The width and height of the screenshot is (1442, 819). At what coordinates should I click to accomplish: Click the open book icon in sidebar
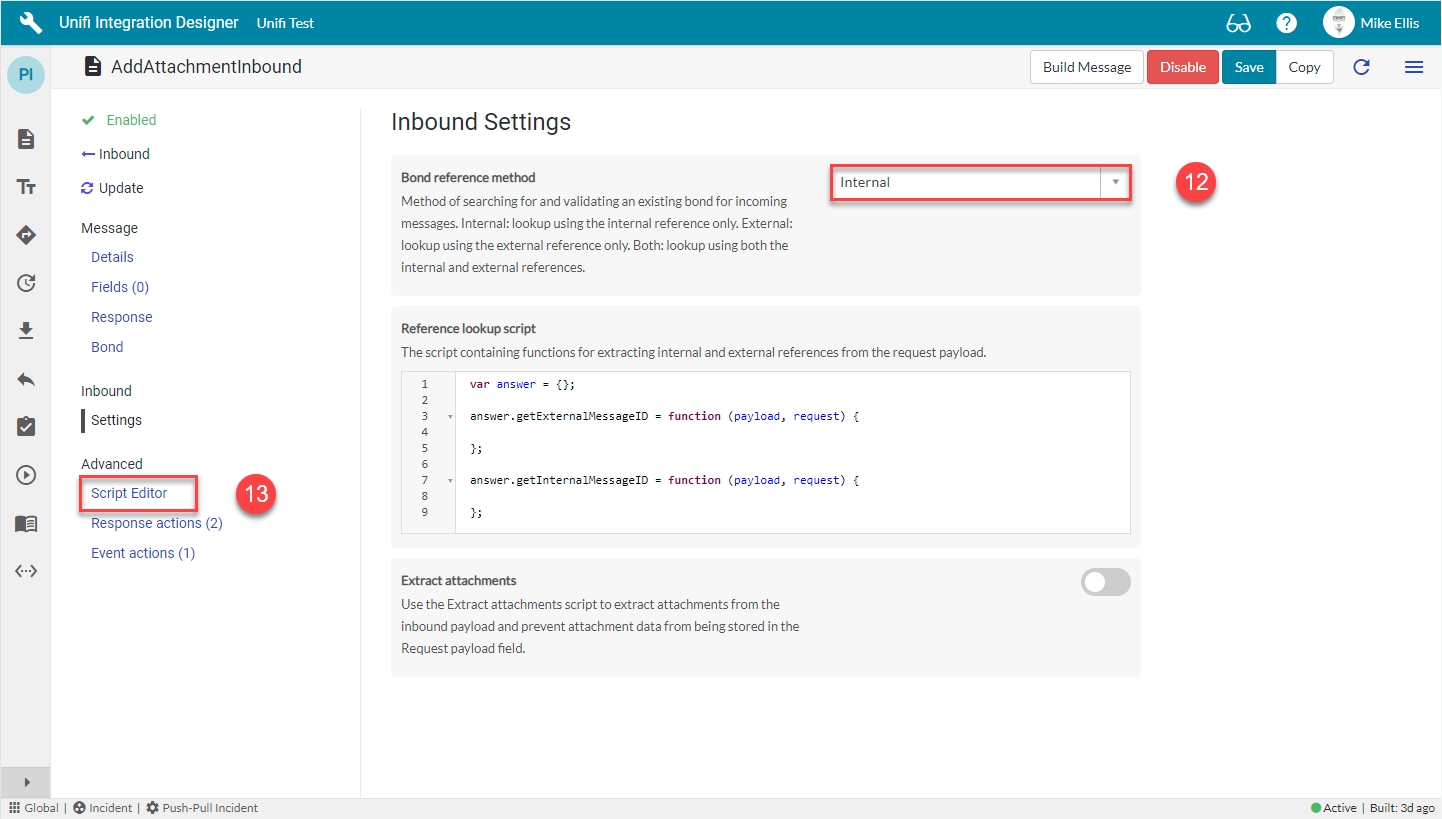tap(26, 523)
